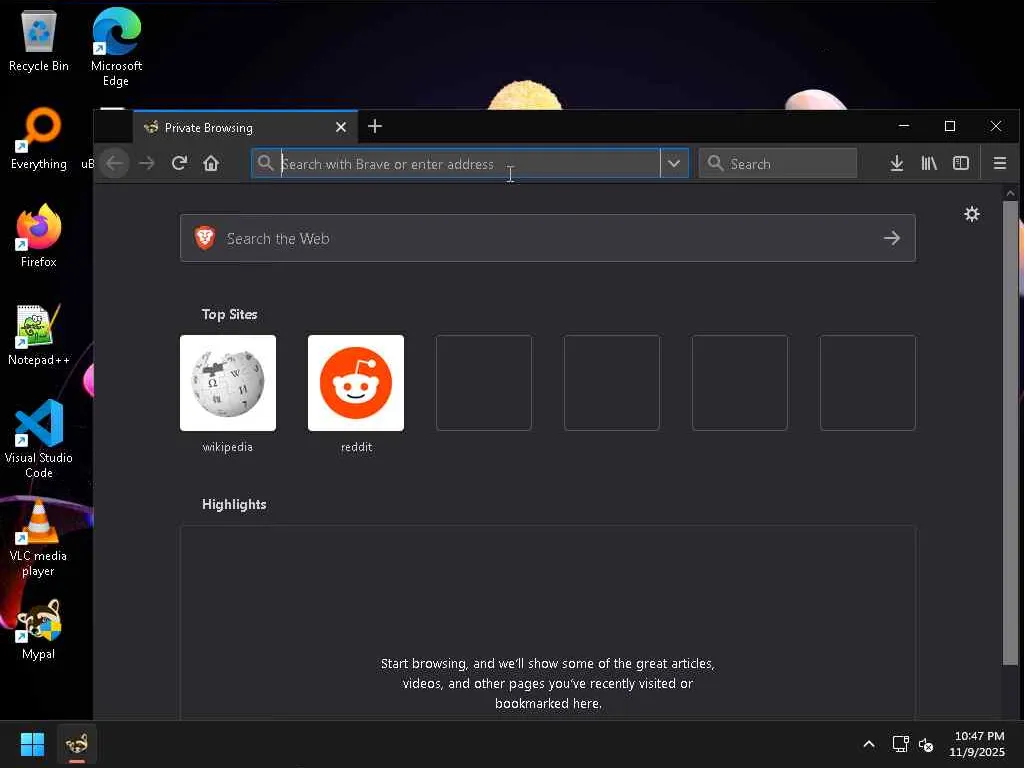Select the Private Browsing tab
The height and width of the screenshot is (768, 1024).
click(x=246, y=127)
